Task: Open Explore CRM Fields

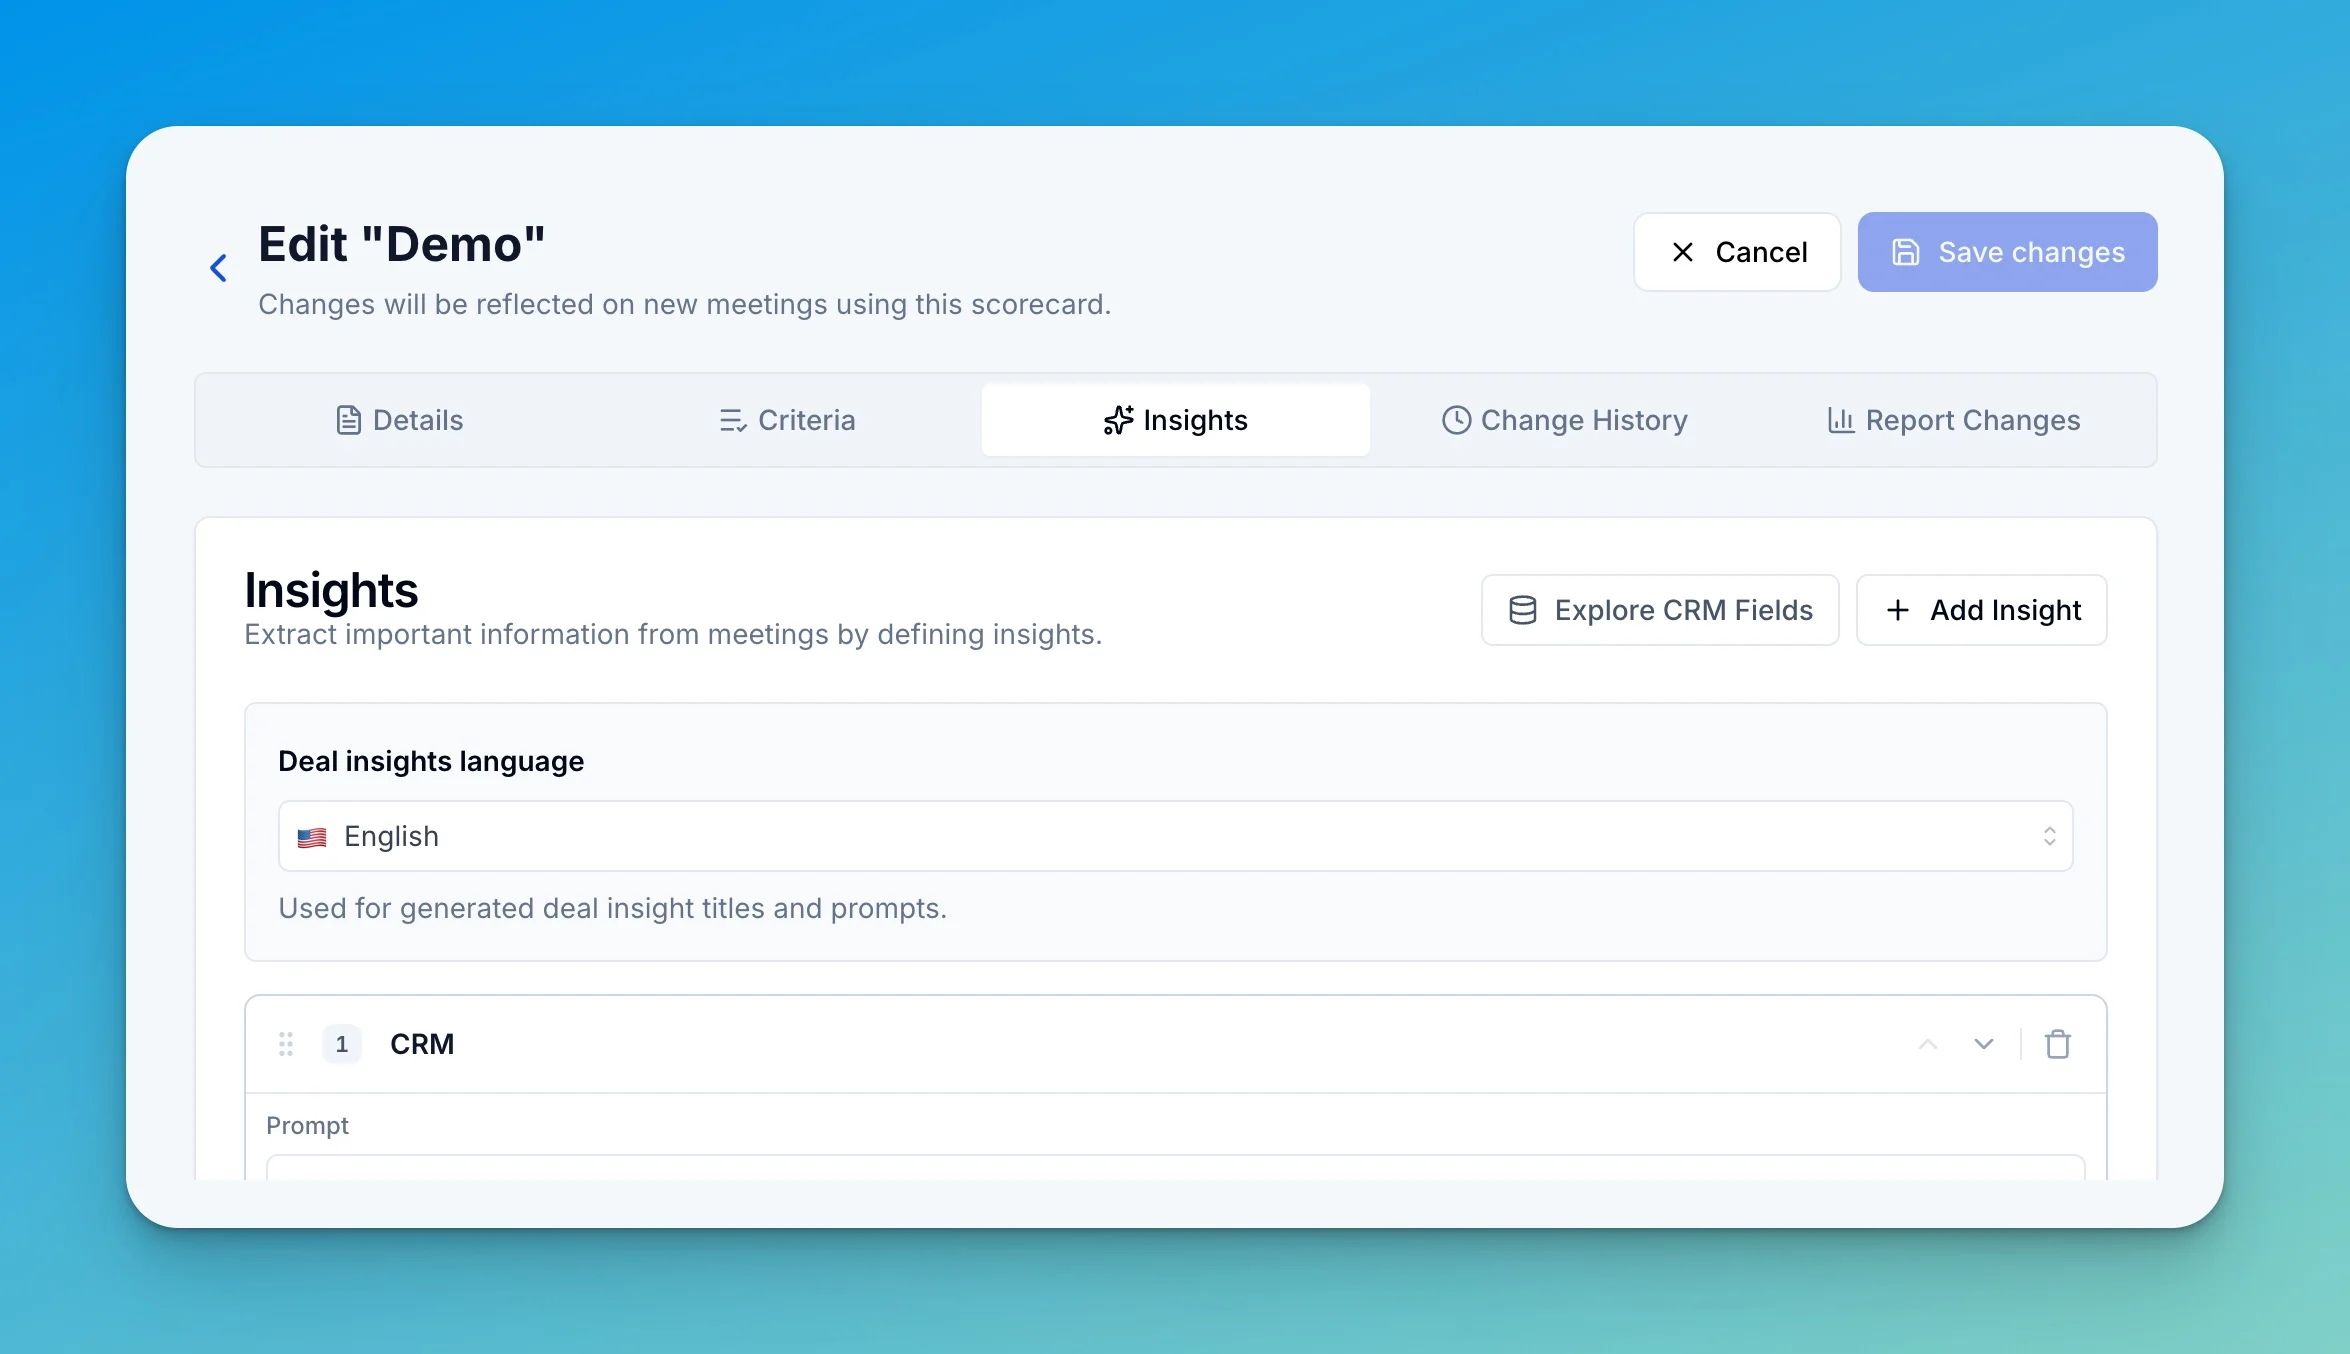Action: 1660,610
